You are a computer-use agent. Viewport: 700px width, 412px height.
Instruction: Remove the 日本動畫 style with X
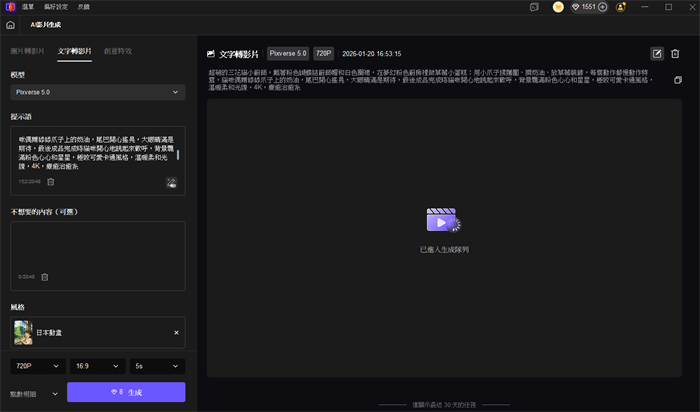click(176, 333)
